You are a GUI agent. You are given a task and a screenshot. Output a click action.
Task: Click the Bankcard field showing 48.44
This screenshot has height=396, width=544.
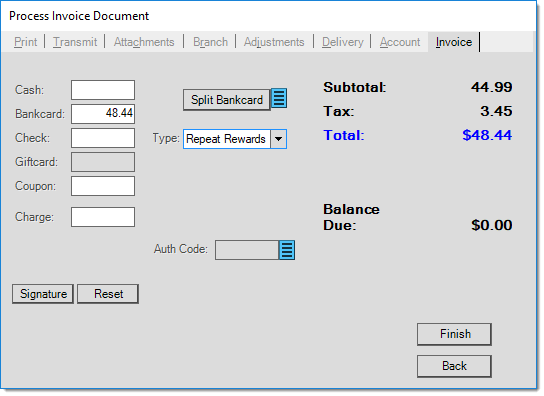[x=103, y=114]
